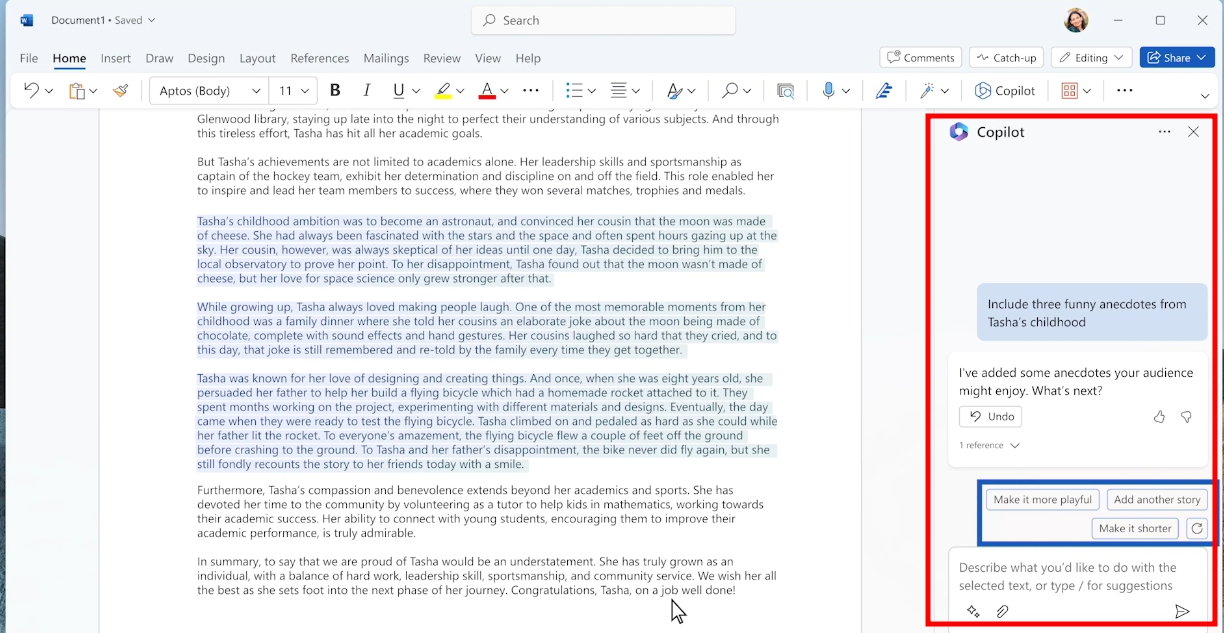Open the reuse files search icon
1224x633 pixels.
785,91
